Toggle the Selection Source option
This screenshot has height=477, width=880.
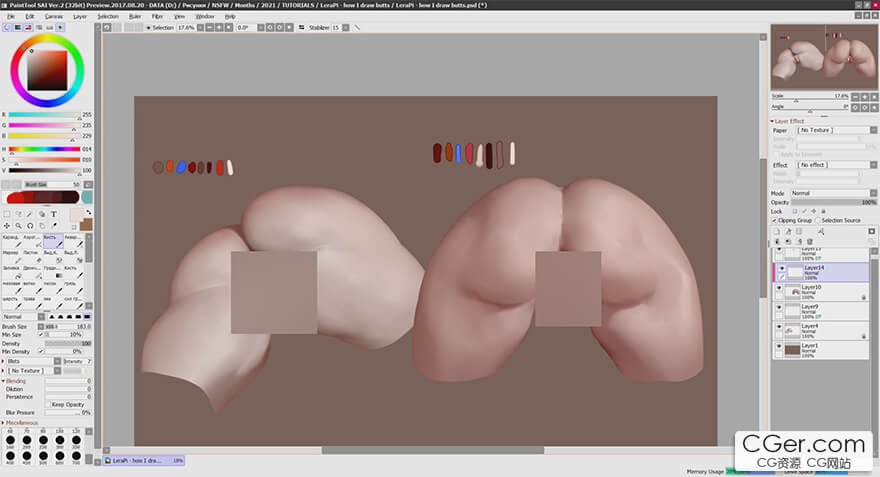pyautogui.click(x=818, y=220)
